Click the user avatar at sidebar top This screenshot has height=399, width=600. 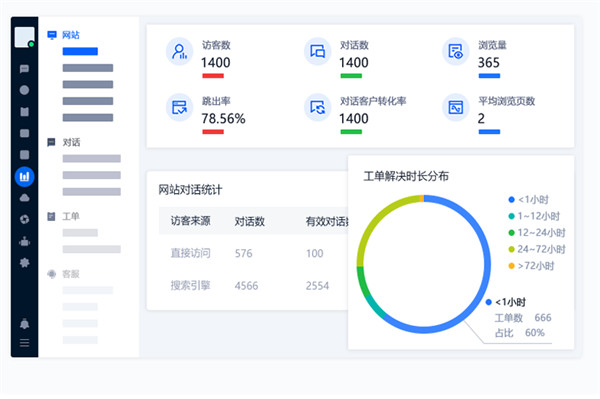[x=24, y=37]
